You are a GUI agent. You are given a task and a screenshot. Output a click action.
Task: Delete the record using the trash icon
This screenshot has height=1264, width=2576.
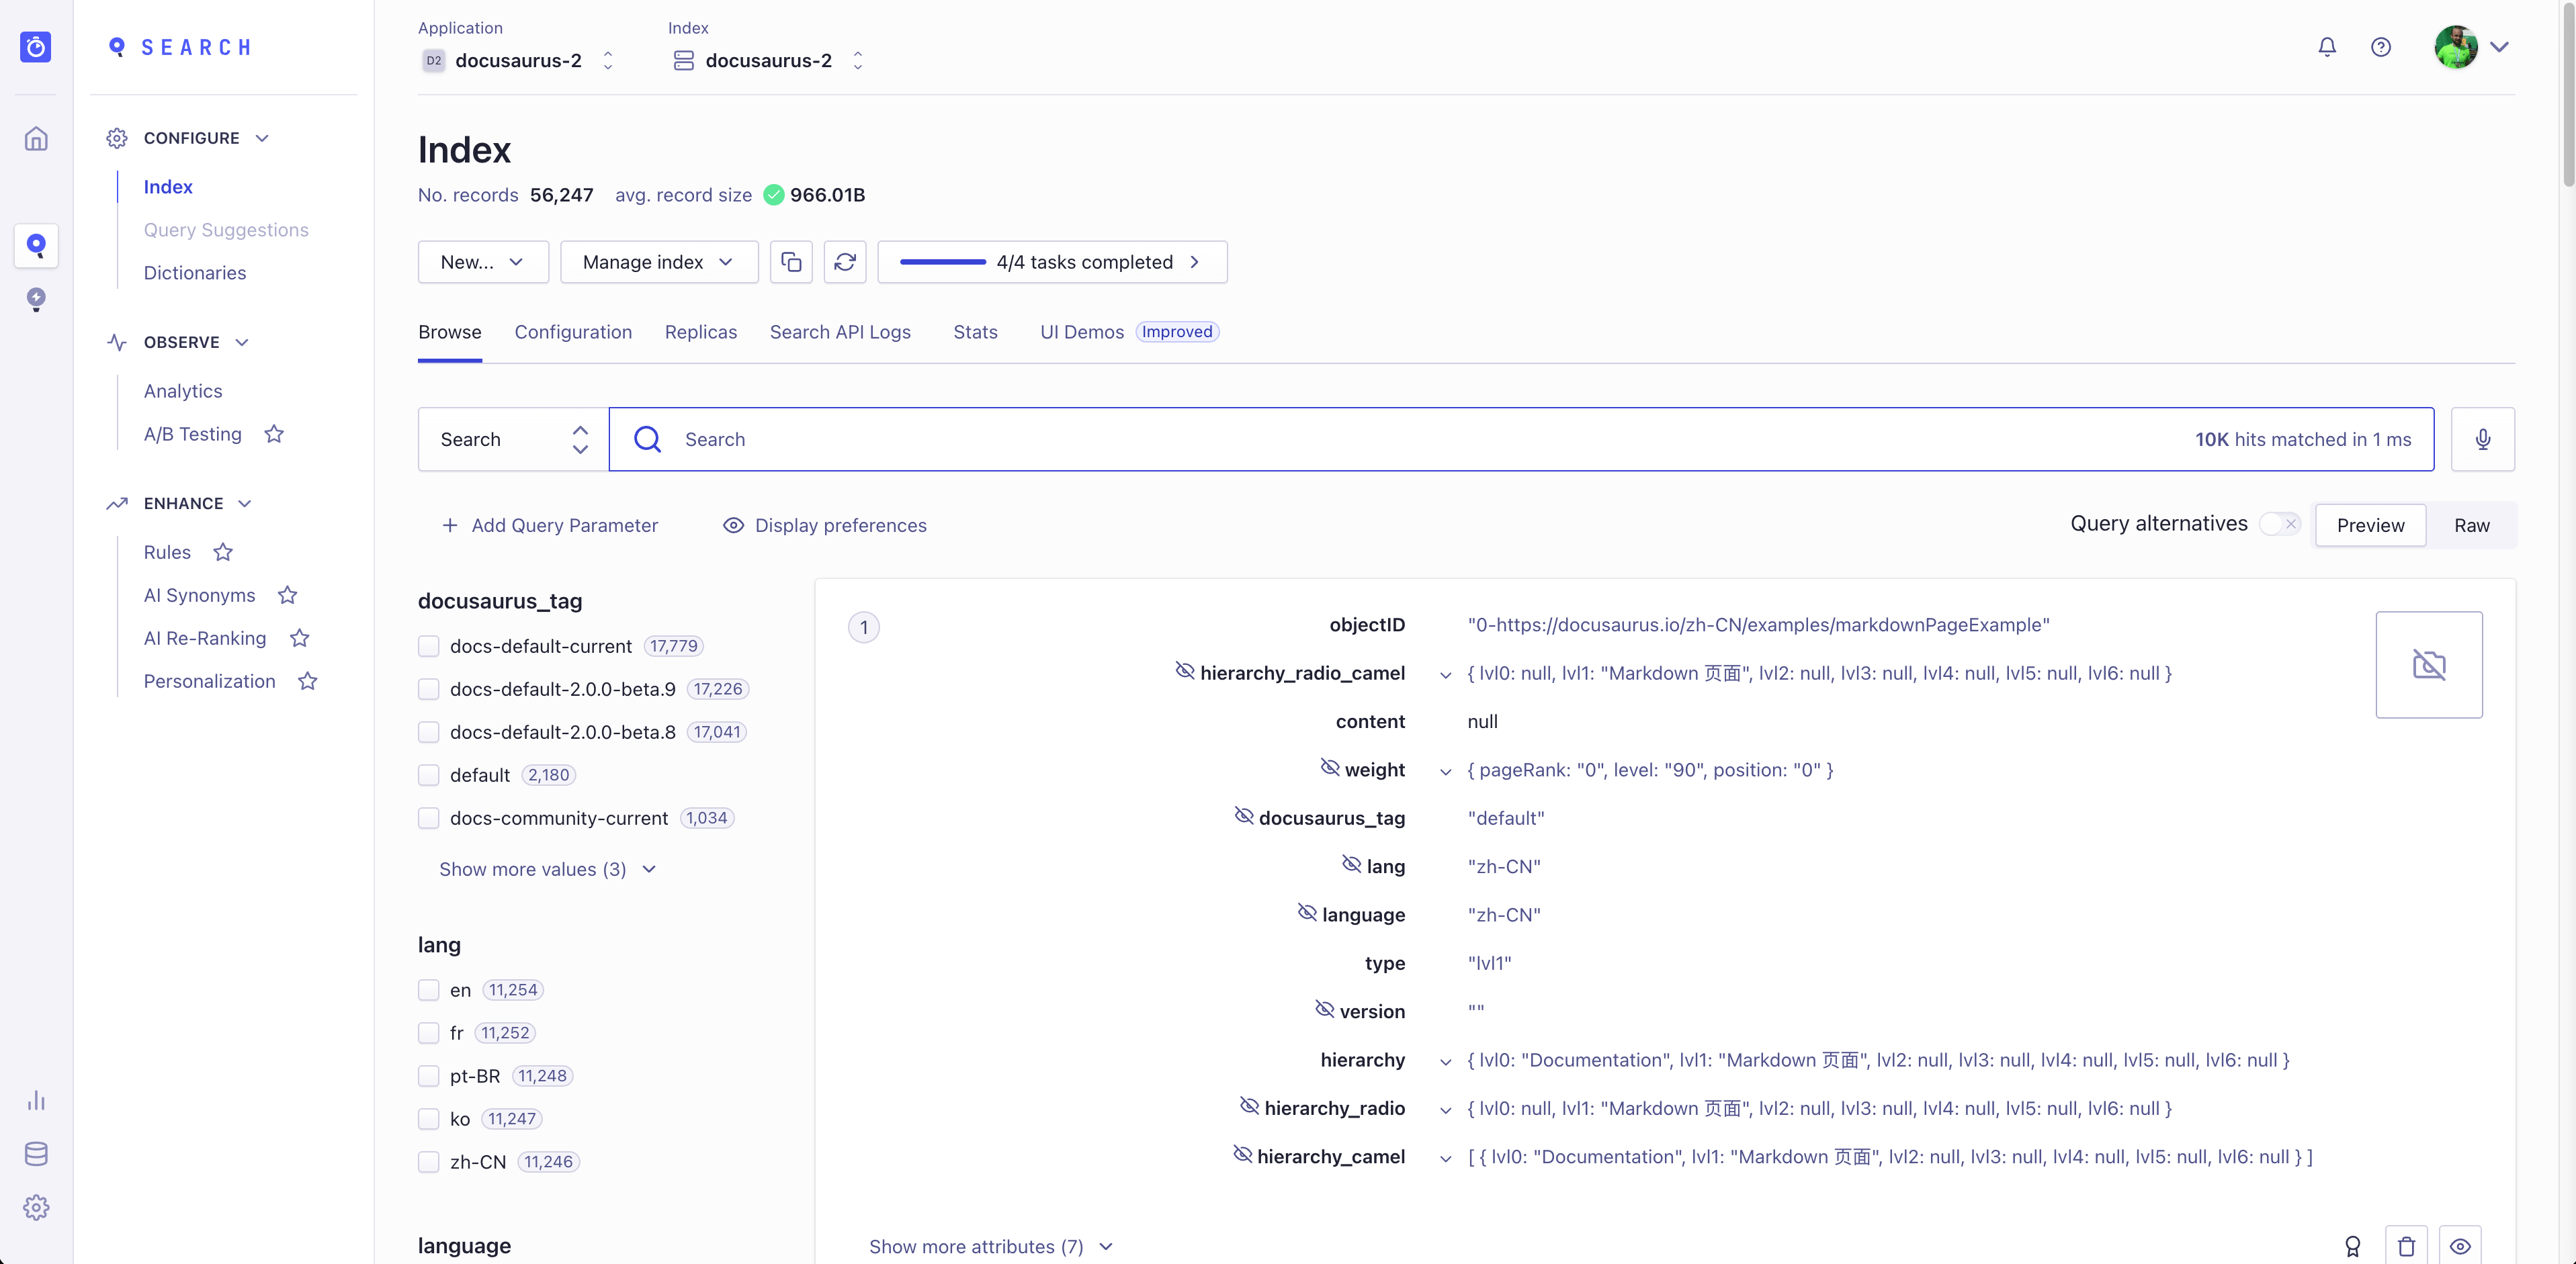click(x=2407, y=1246)
